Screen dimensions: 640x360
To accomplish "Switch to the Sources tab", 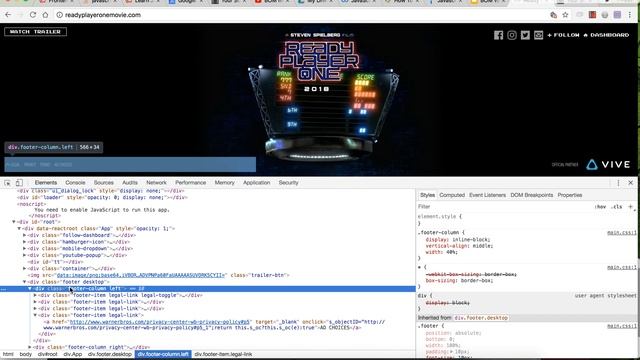I will pos(104,183).
